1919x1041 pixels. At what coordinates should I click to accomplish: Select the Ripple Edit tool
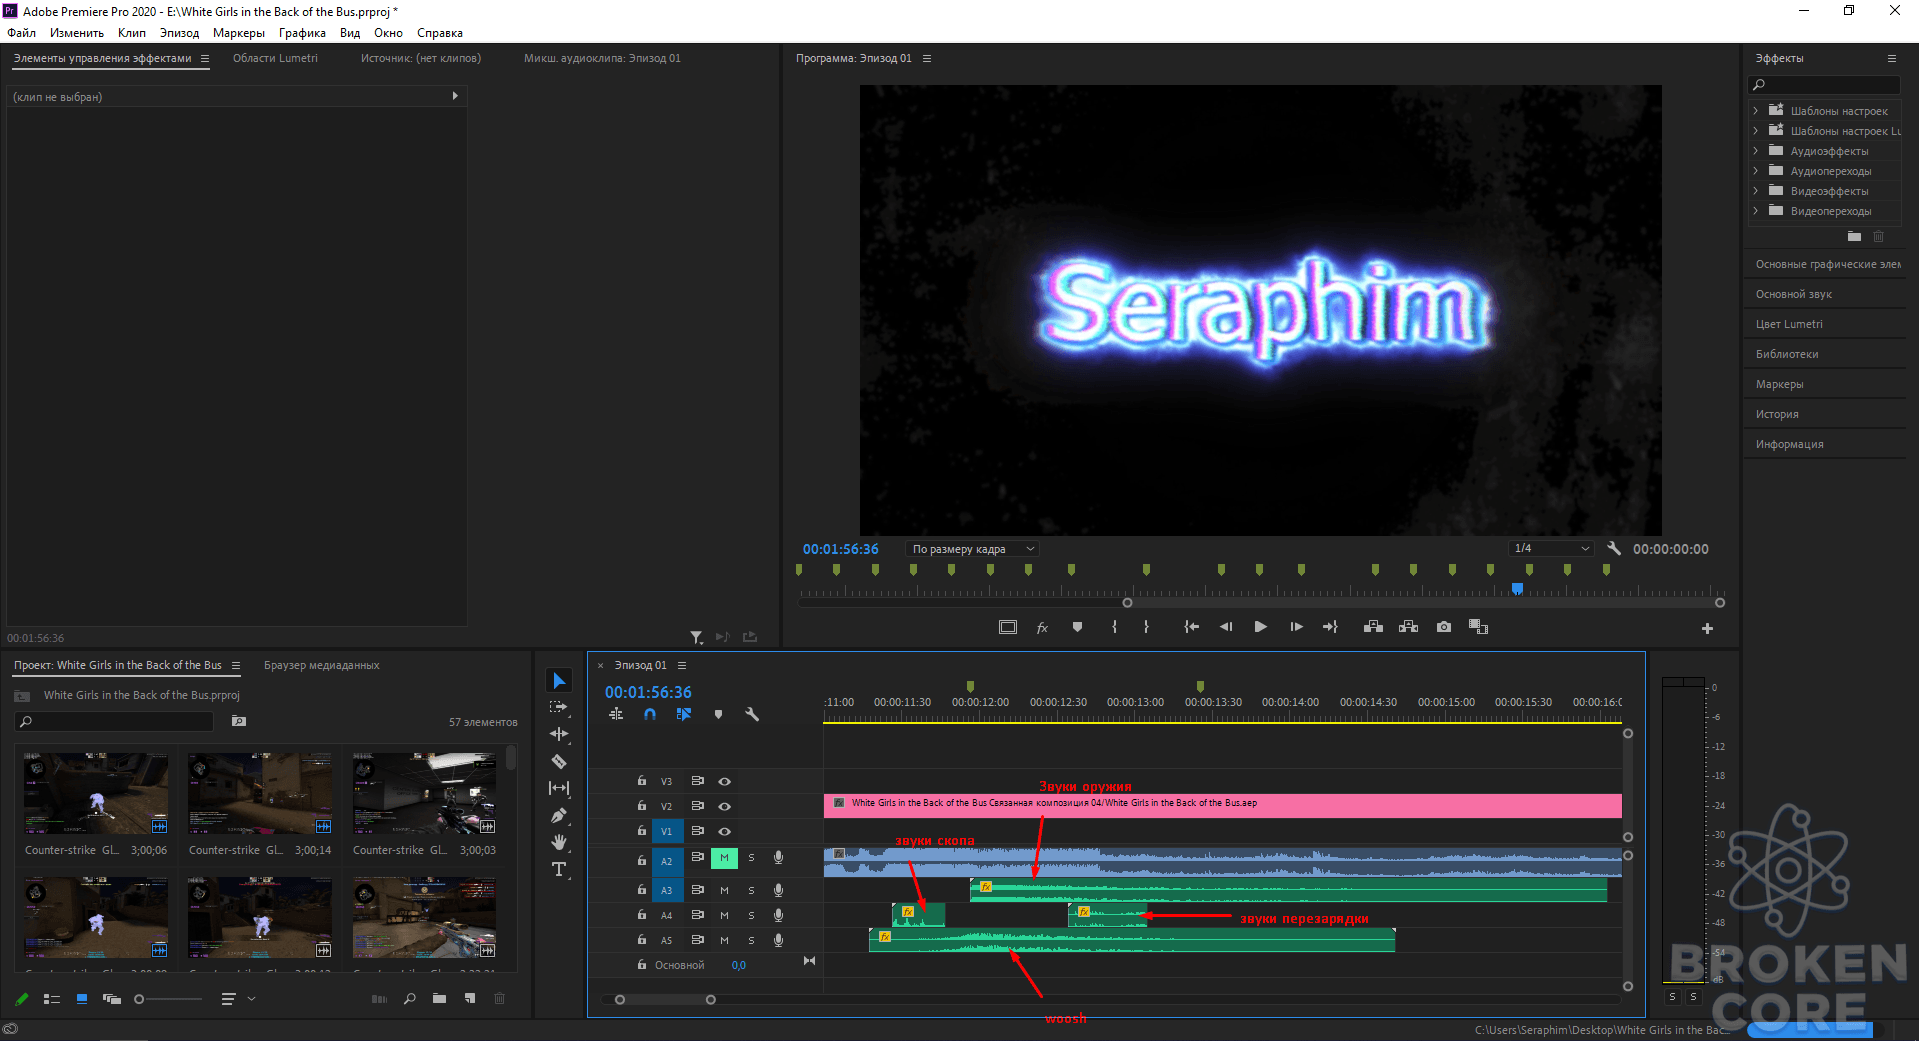pyautogui.click(x=559, y=734)
